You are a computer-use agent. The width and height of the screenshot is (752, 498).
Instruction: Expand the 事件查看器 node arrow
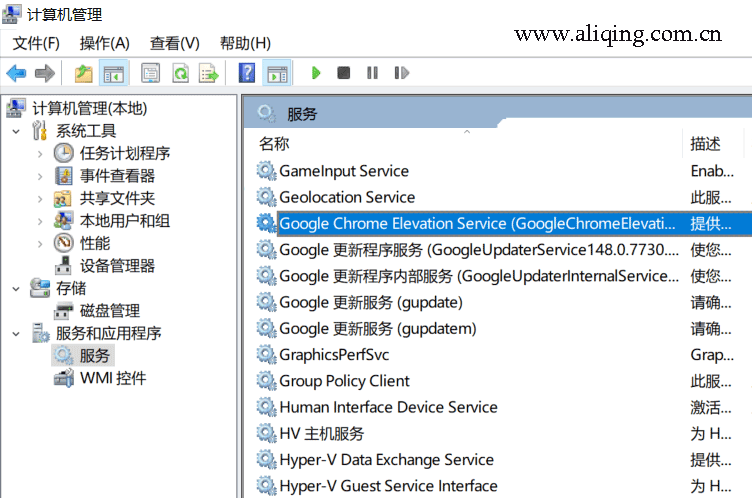[x=40, y=176]
